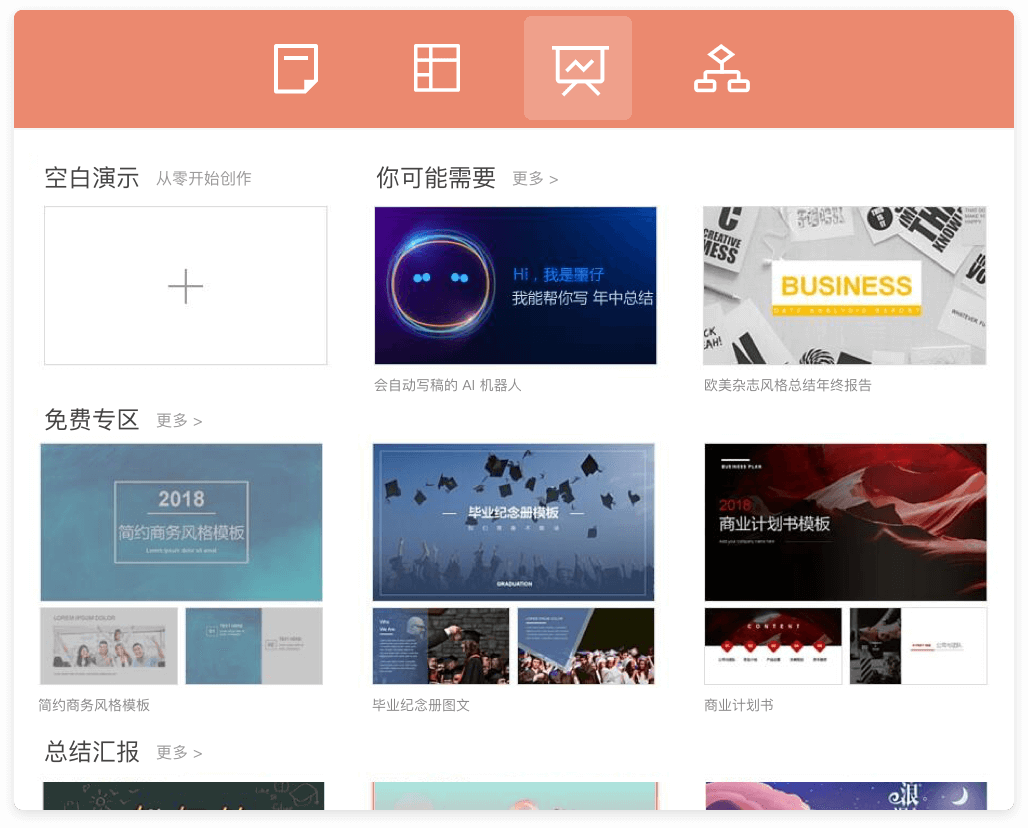Expand more in 总结汇报 section
Viewport: 1028px width, 828px height.
tap(179, 753)
